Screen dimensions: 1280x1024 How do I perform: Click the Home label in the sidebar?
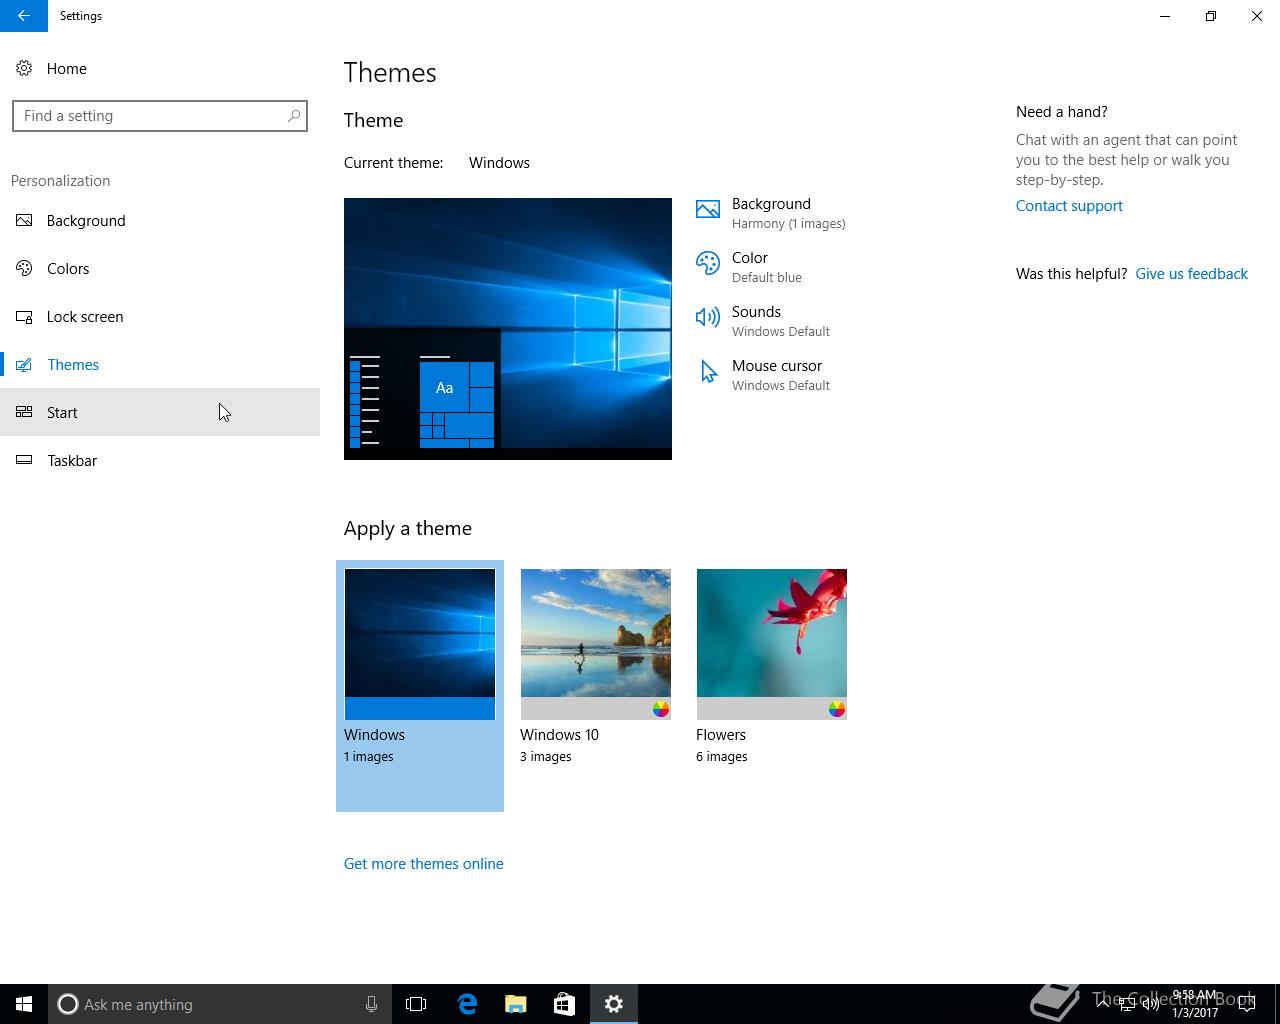pyautogui.click(x=67, y=69)
